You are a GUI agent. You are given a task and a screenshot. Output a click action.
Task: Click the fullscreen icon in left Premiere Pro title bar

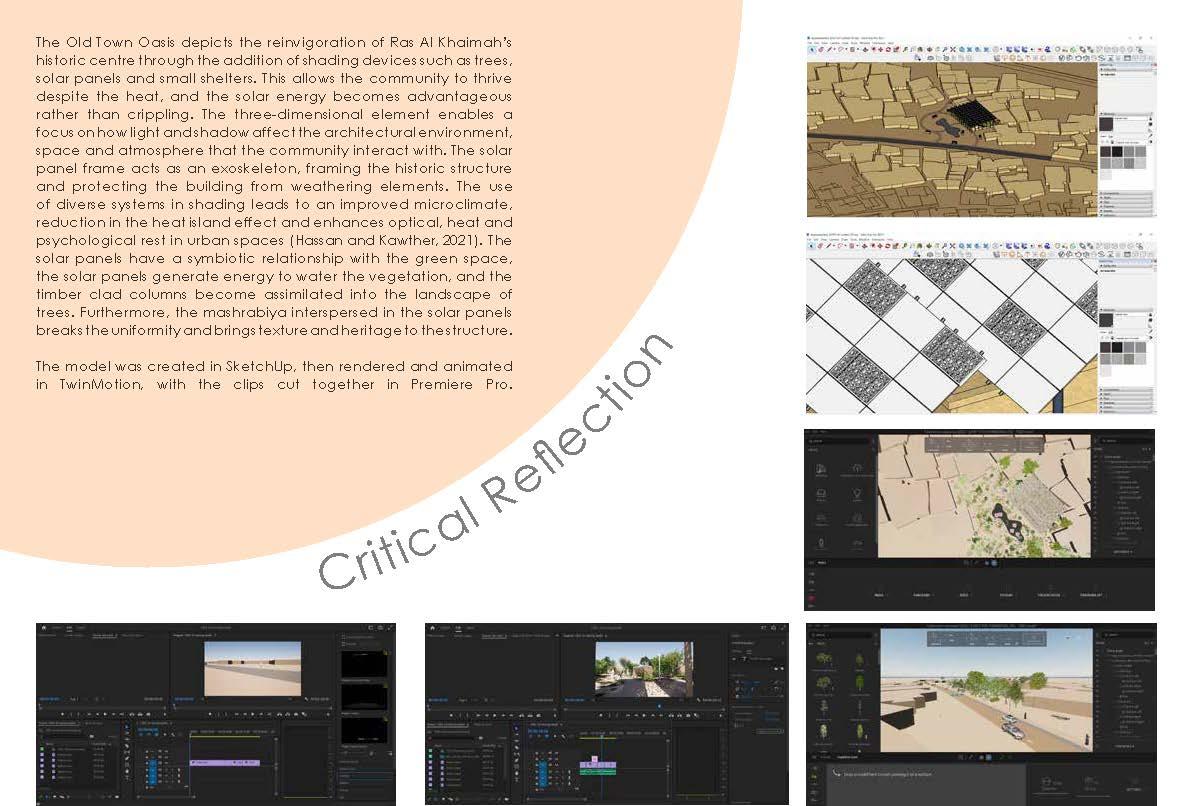[x=390, y=627]
